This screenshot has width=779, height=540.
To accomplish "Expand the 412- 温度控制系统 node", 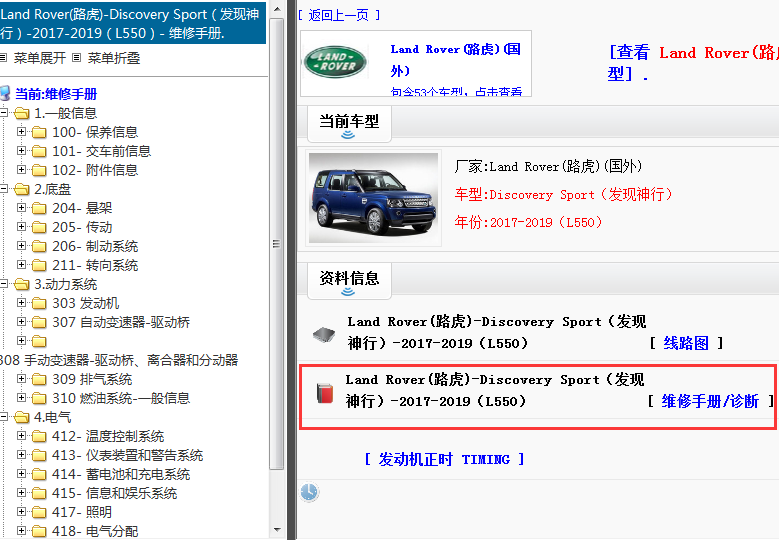I will tap(21, 436).
